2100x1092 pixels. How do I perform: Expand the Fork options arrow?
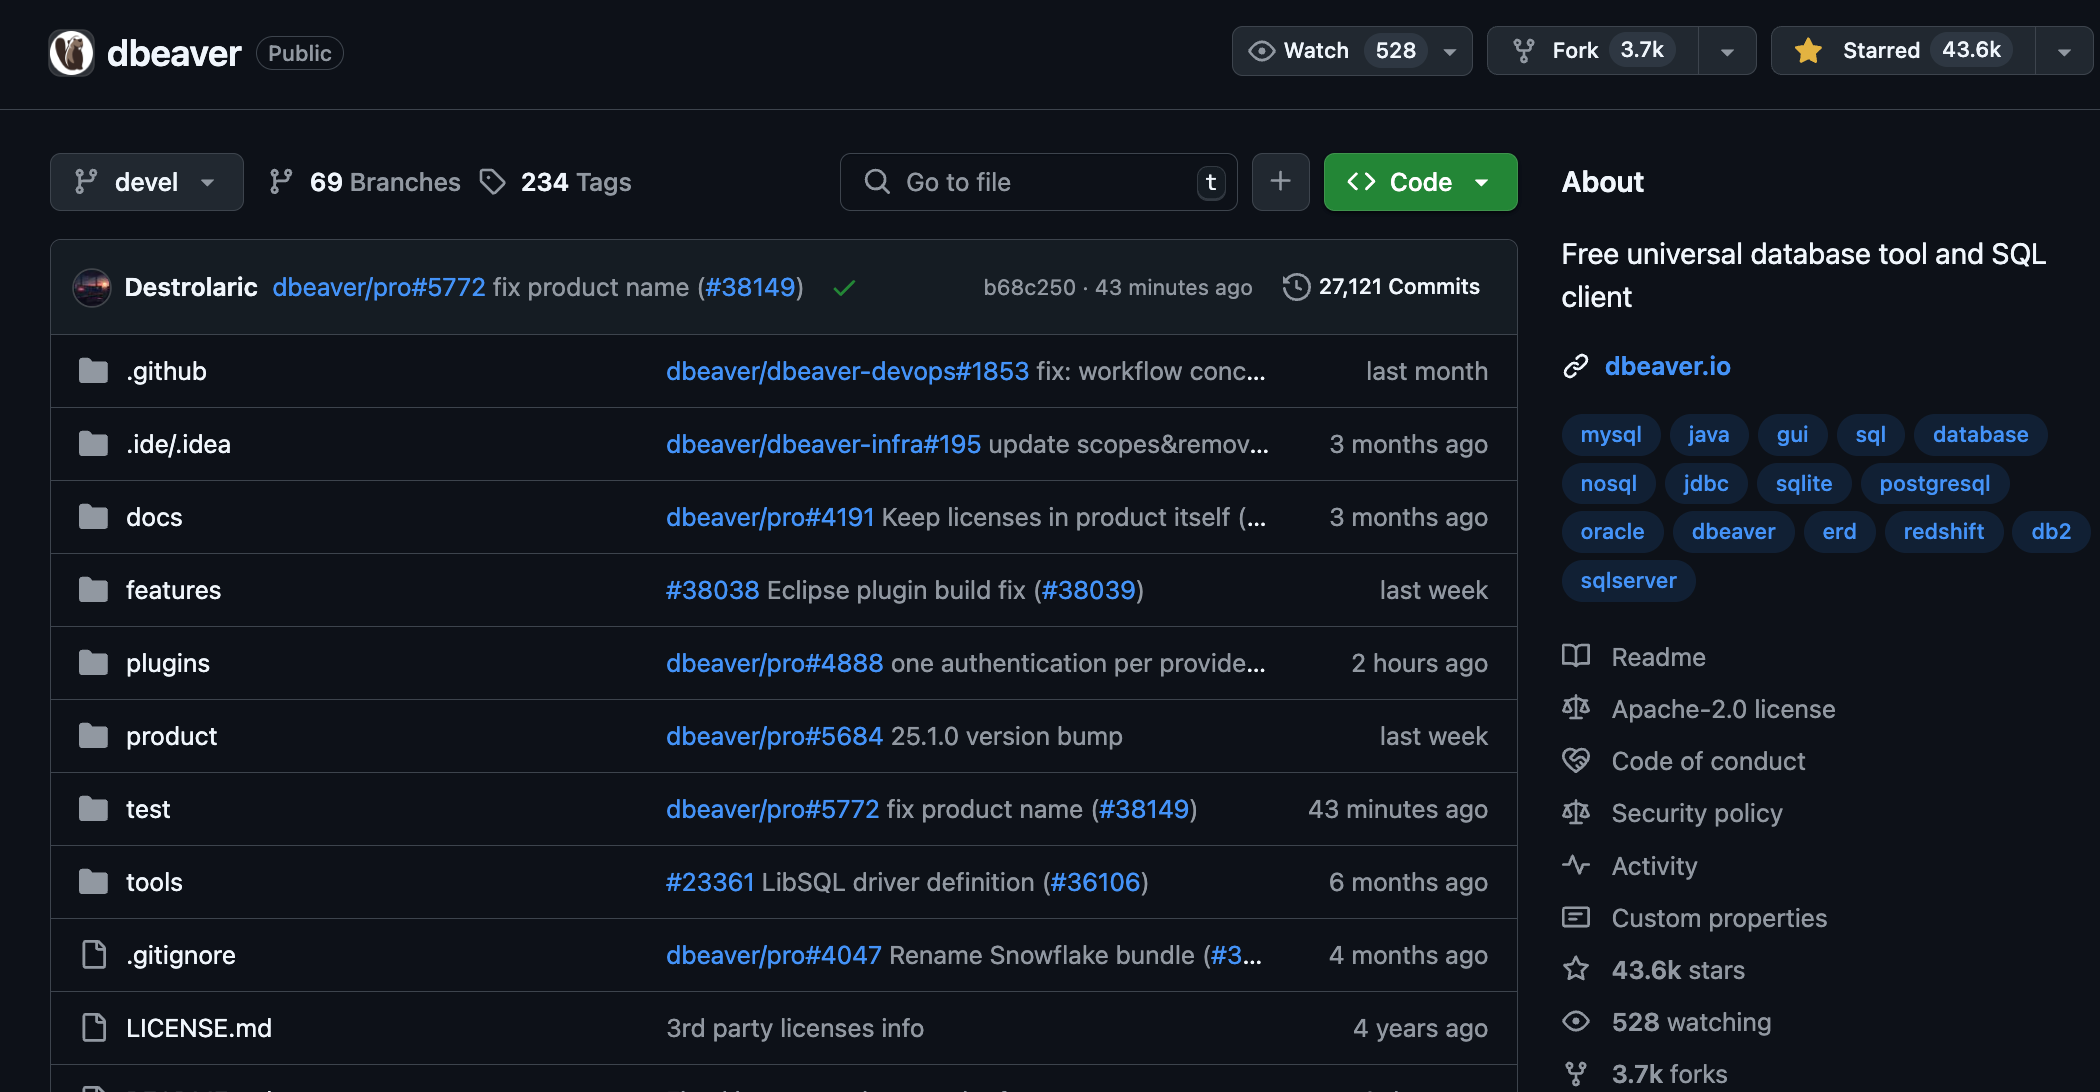pyautogui.click(x=1727, y=51)
